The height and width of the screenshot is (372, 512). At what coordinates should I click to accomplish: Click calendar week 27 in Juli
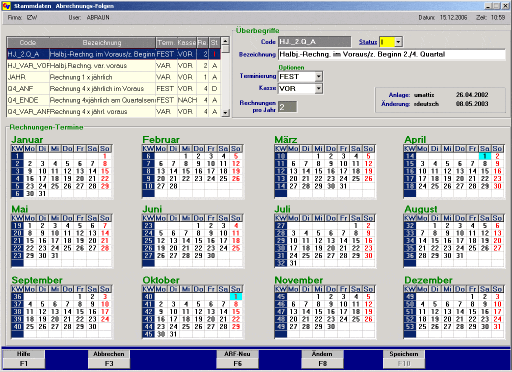281,226
